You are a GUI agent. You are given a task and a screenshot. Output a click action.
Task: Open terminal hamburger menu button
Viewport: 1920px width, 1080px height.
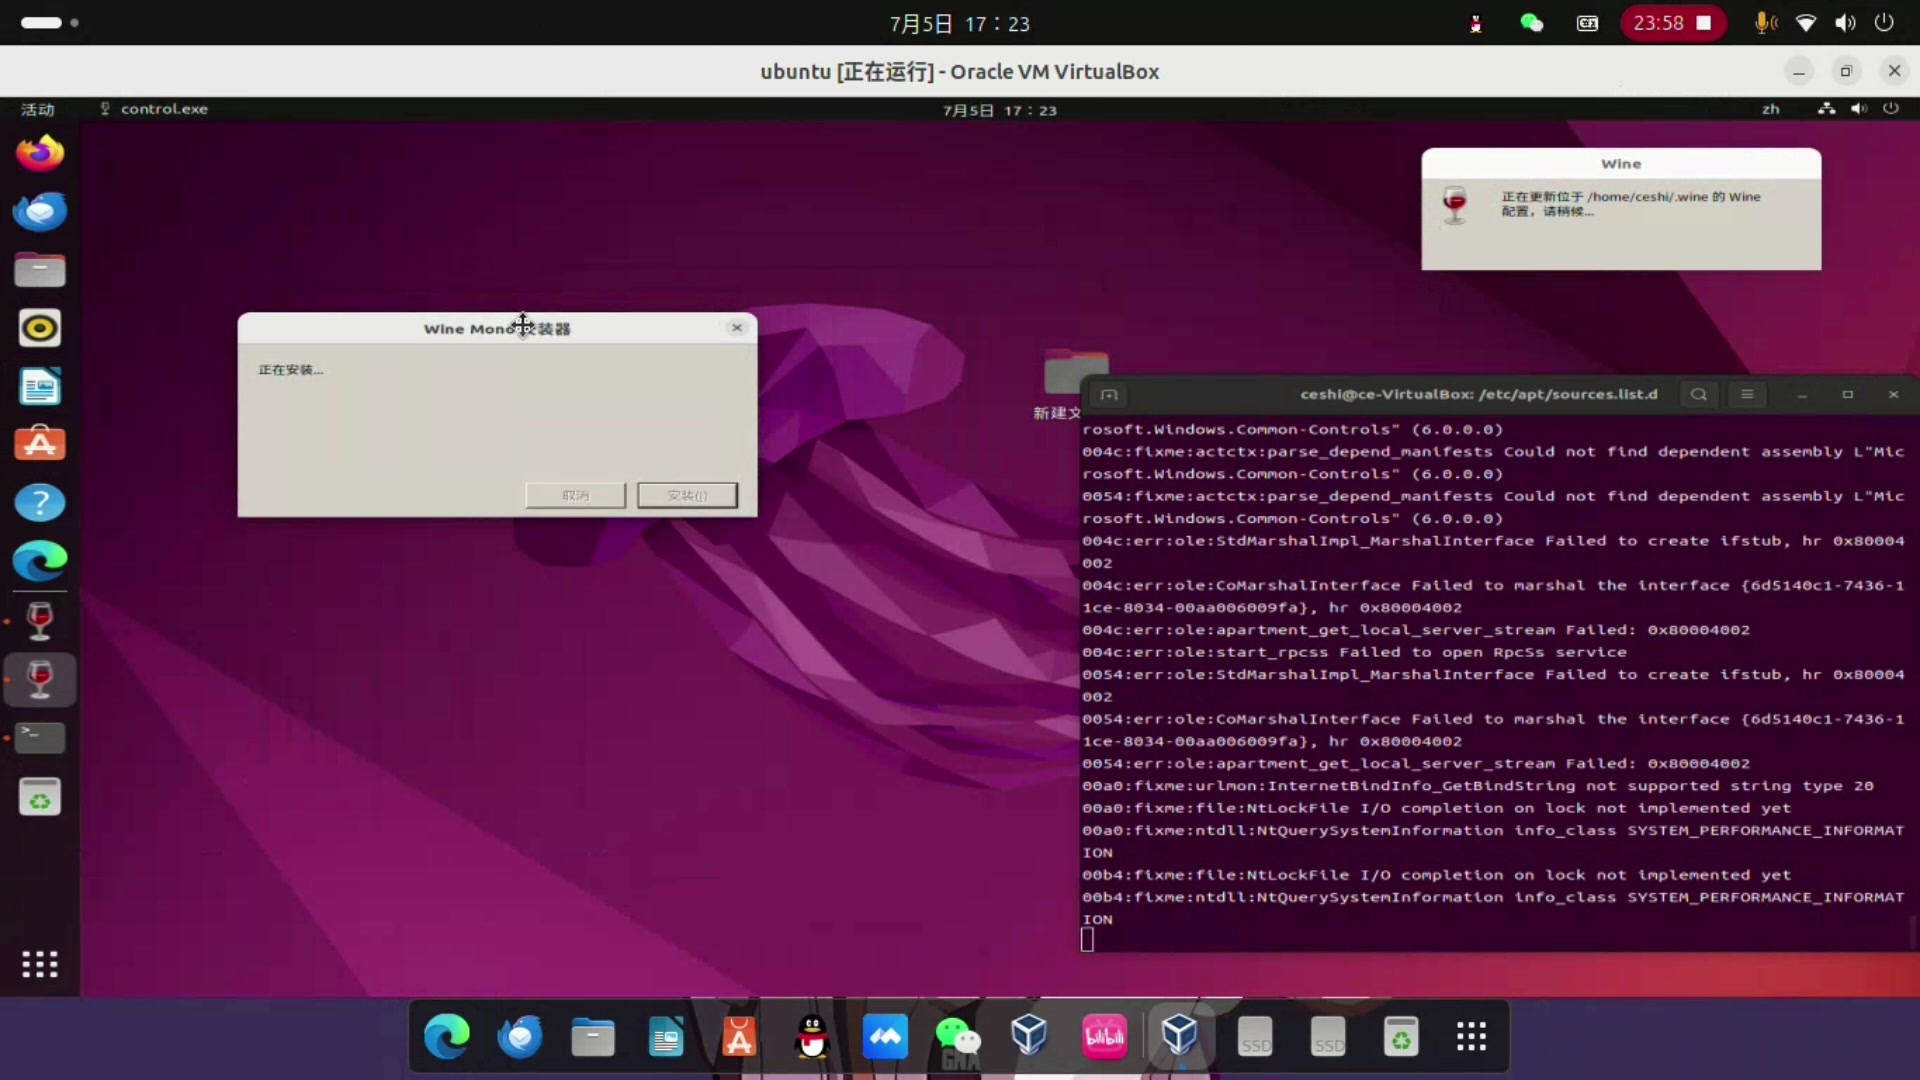point(1747,394)
